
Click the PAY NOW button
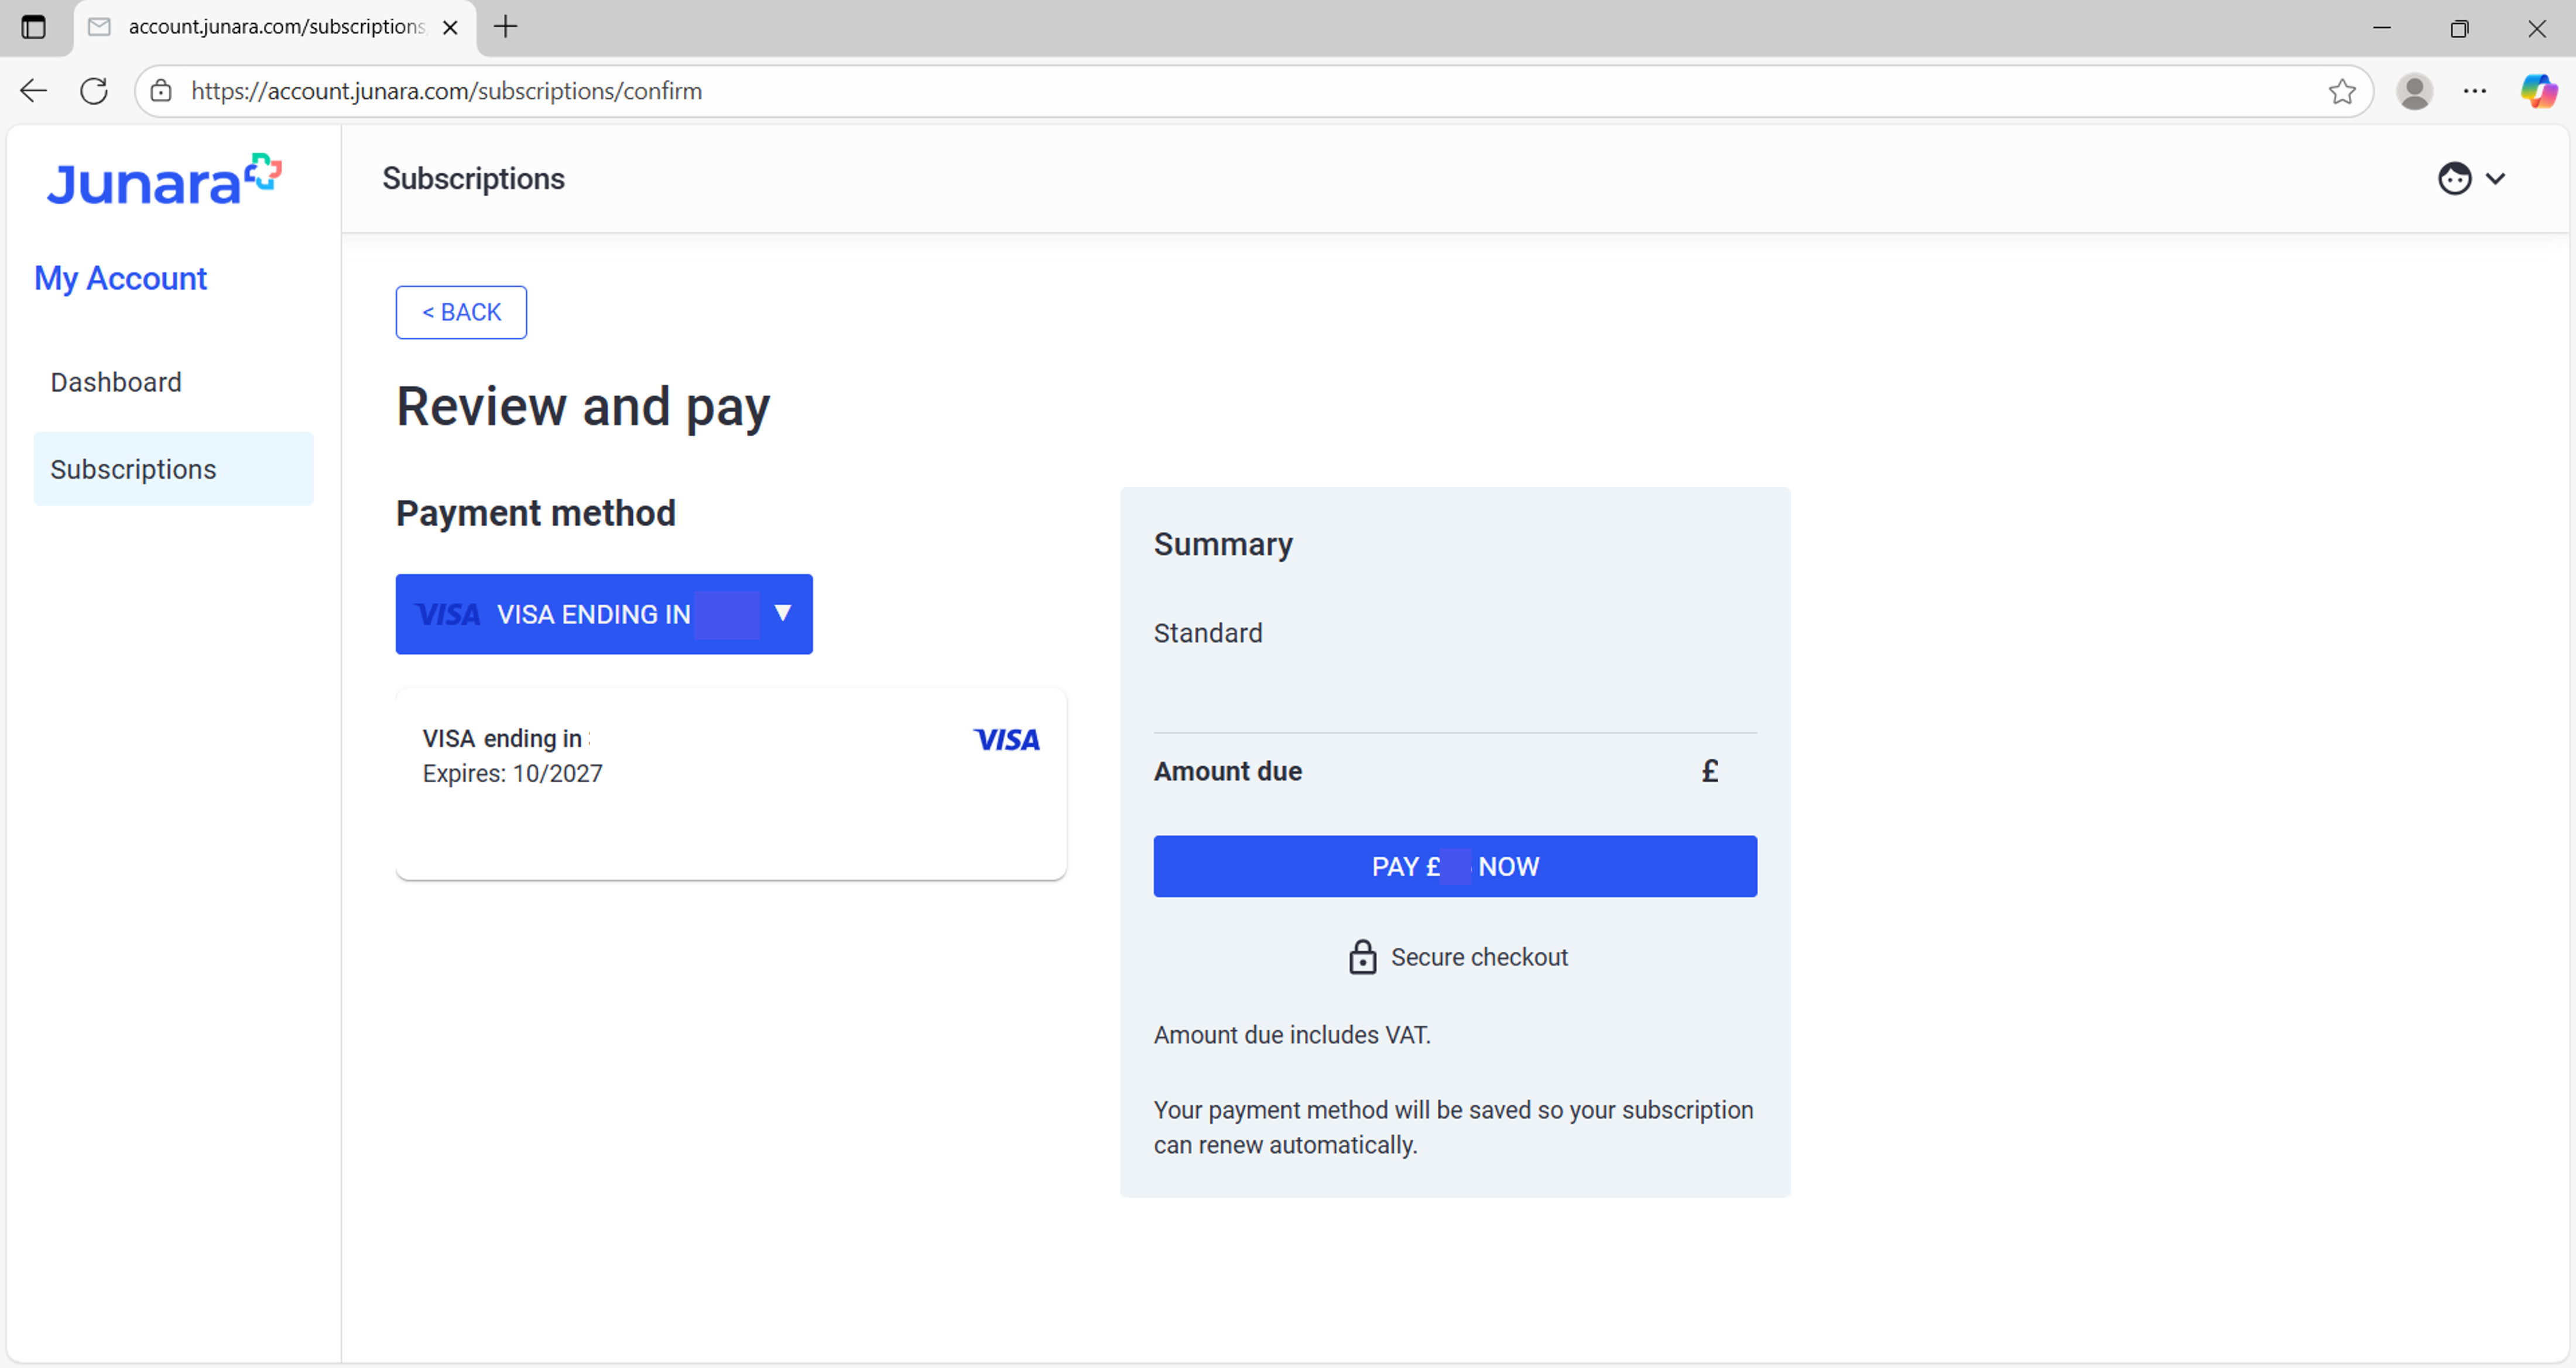coord(1455,866)
